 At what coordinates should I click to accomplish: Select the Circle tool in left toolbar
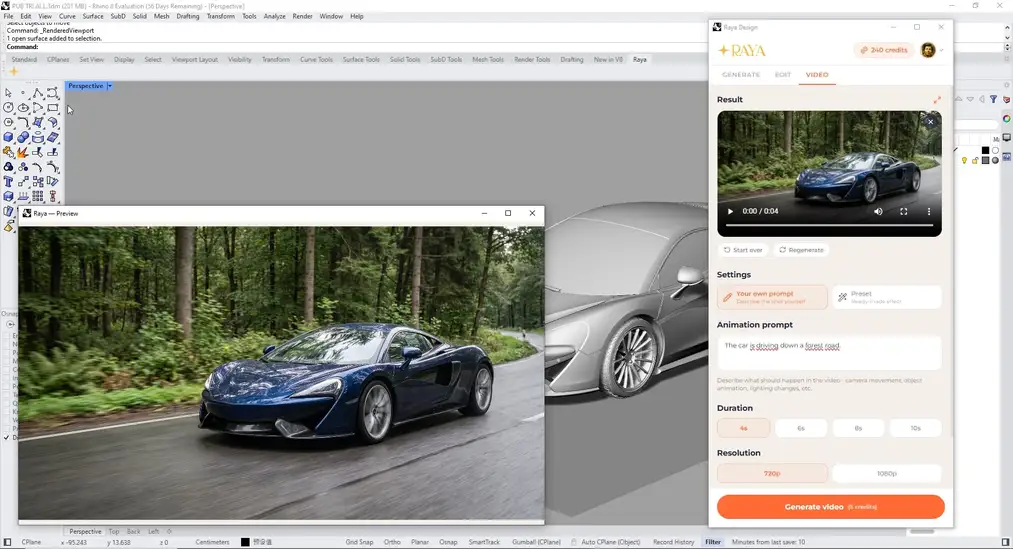pyautogui.click(x=8, y=107)
